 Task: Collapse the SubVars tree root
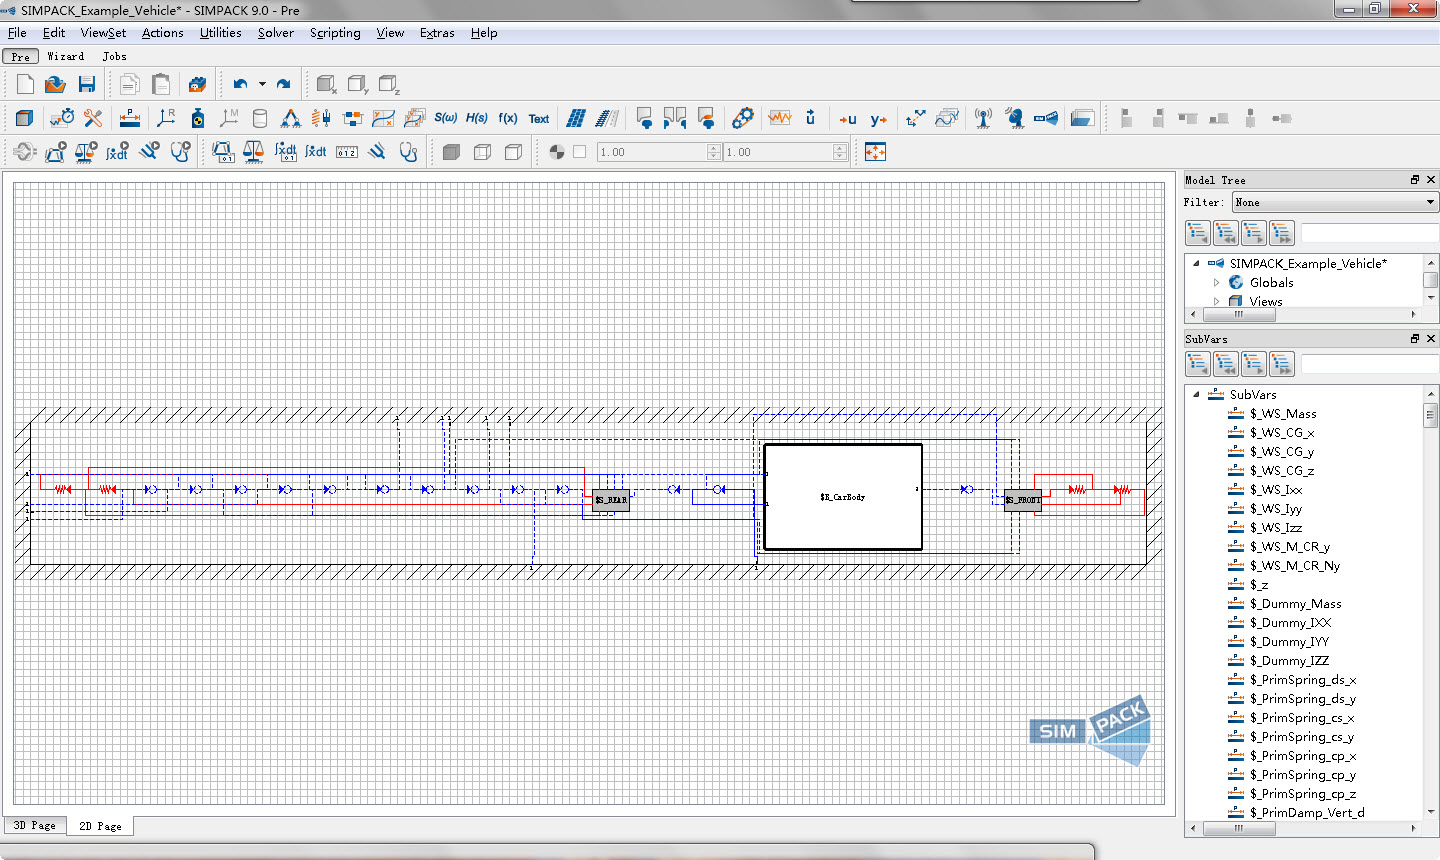coord(1196,395)
